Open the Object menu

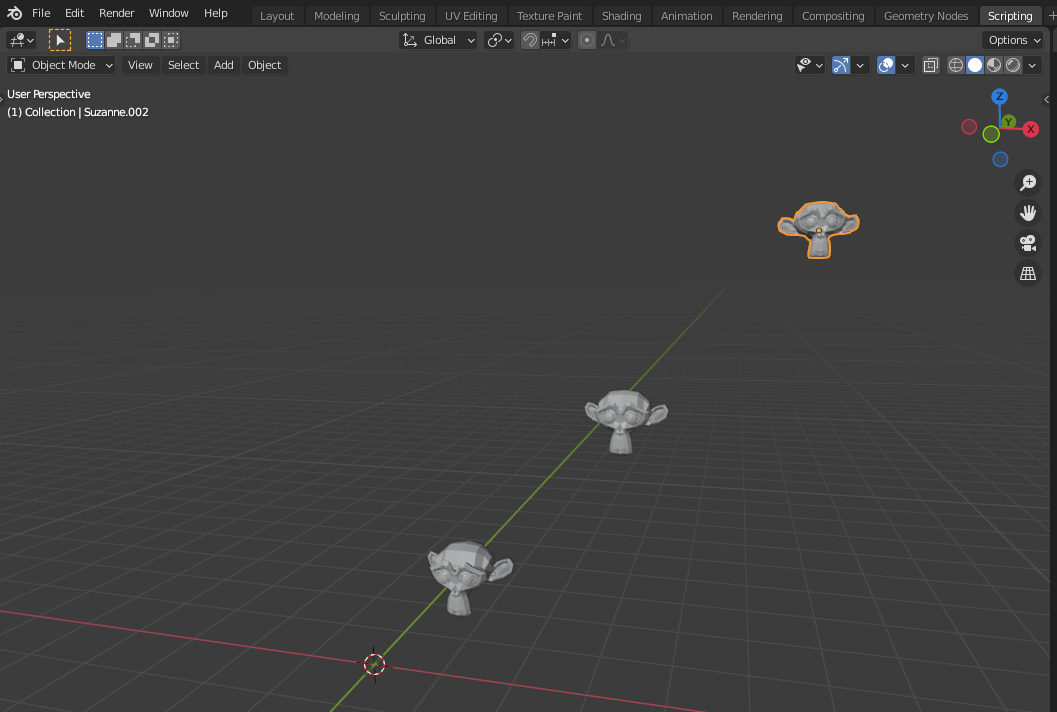click(264, 65)
